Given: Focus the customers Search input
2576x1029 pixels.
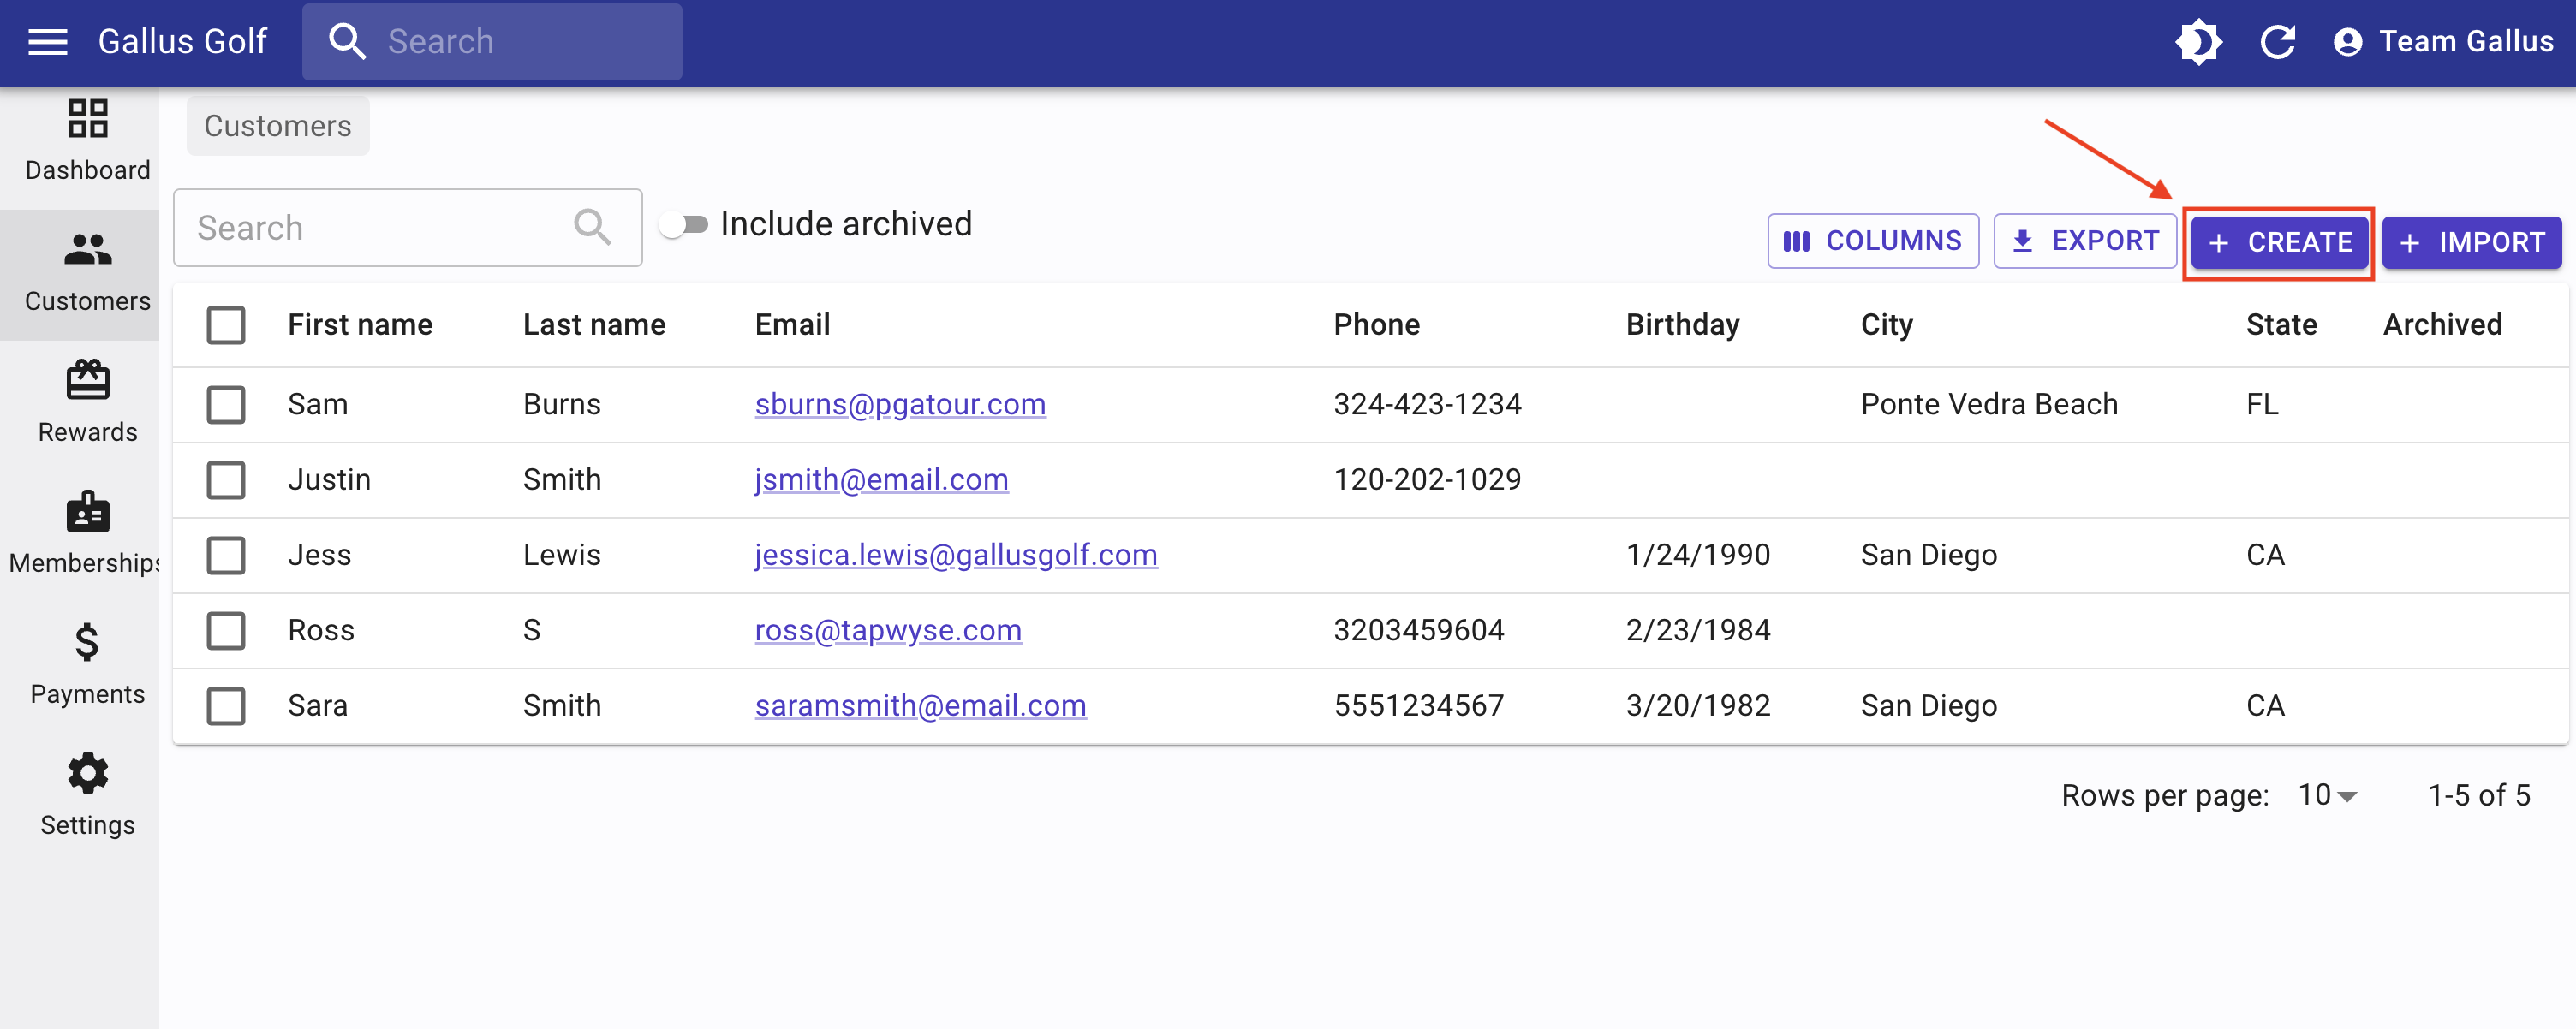Looking at the screenshot, I should click(408, 228).
